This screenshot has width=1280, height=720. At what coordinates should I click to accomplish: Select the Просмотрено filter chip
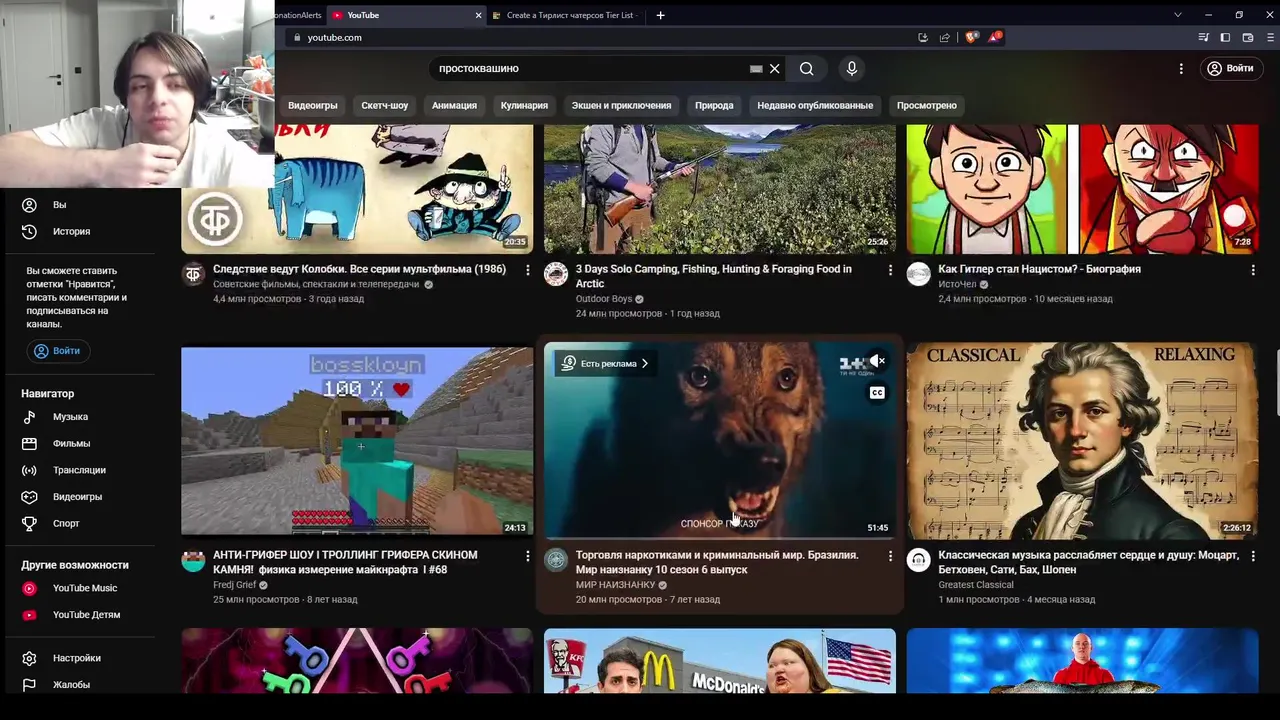(927, 105)
